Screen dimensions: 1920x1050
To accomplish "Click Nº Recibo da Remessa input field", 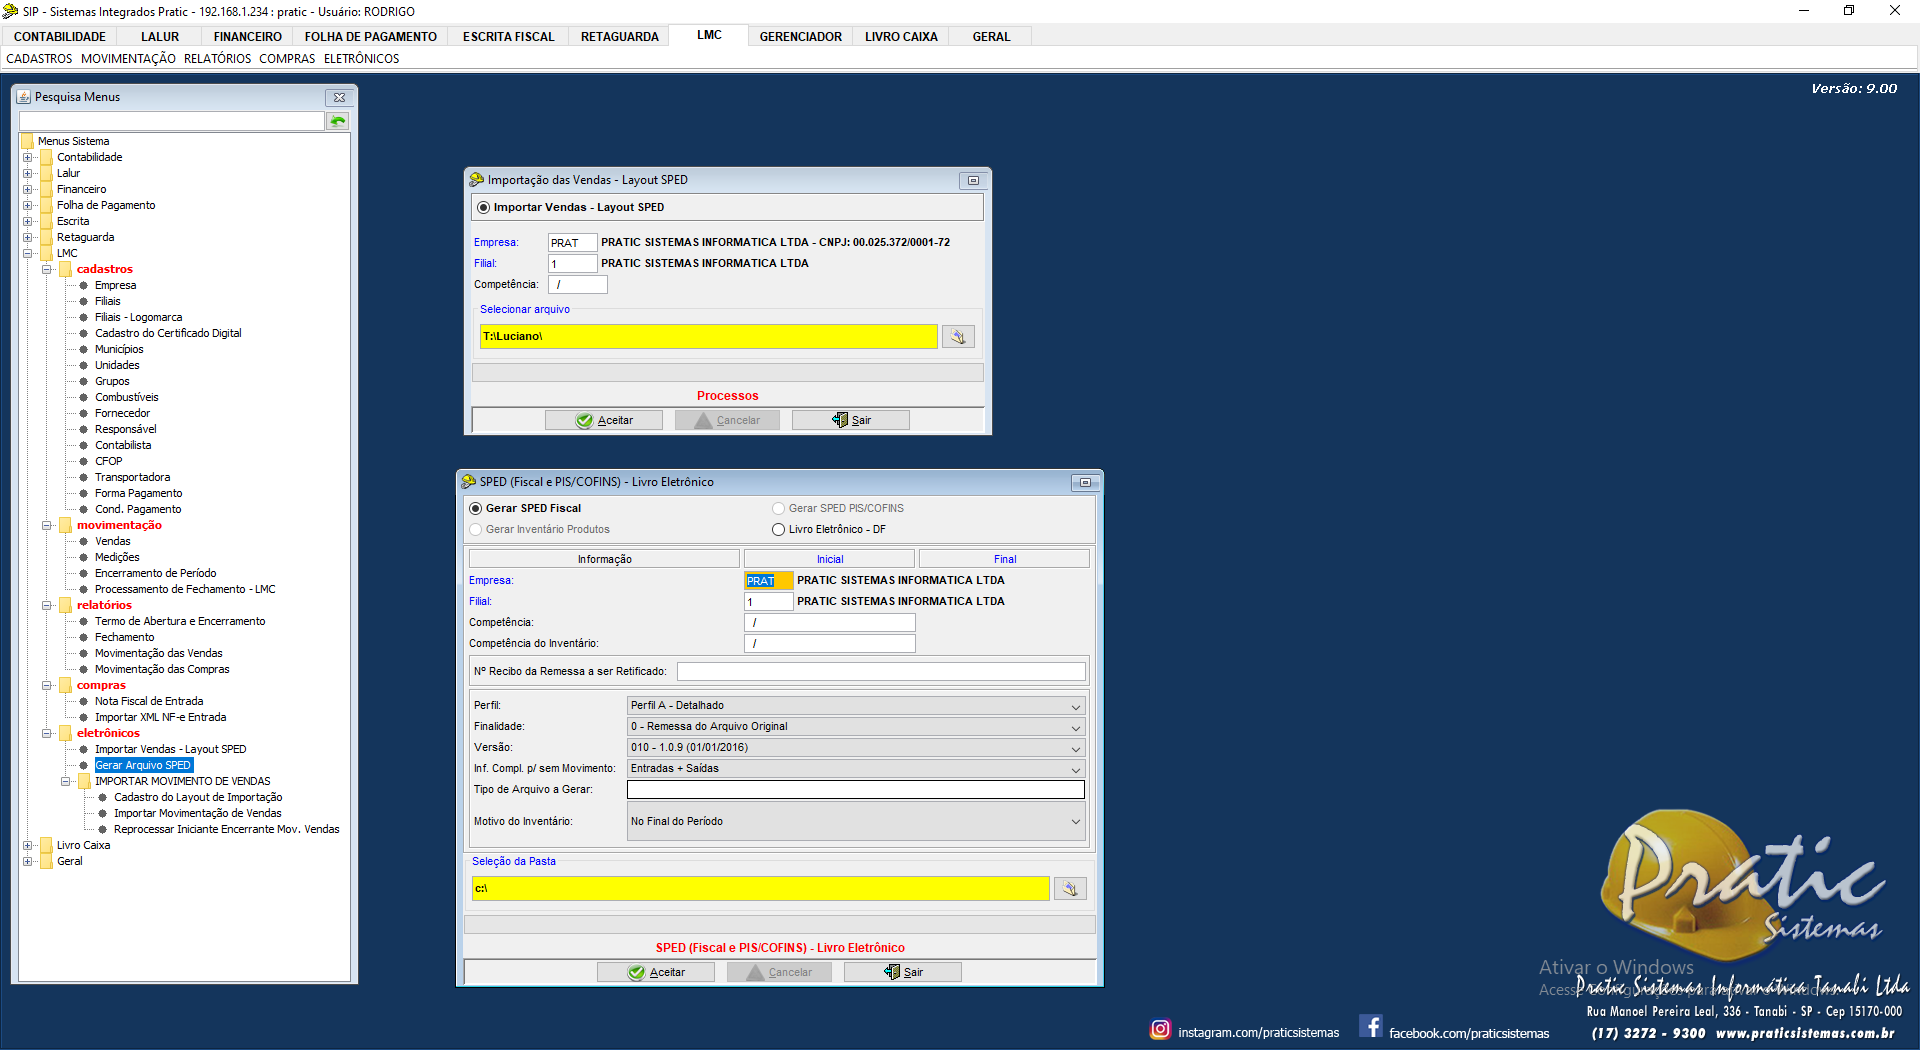I will (x=880, y=672).
